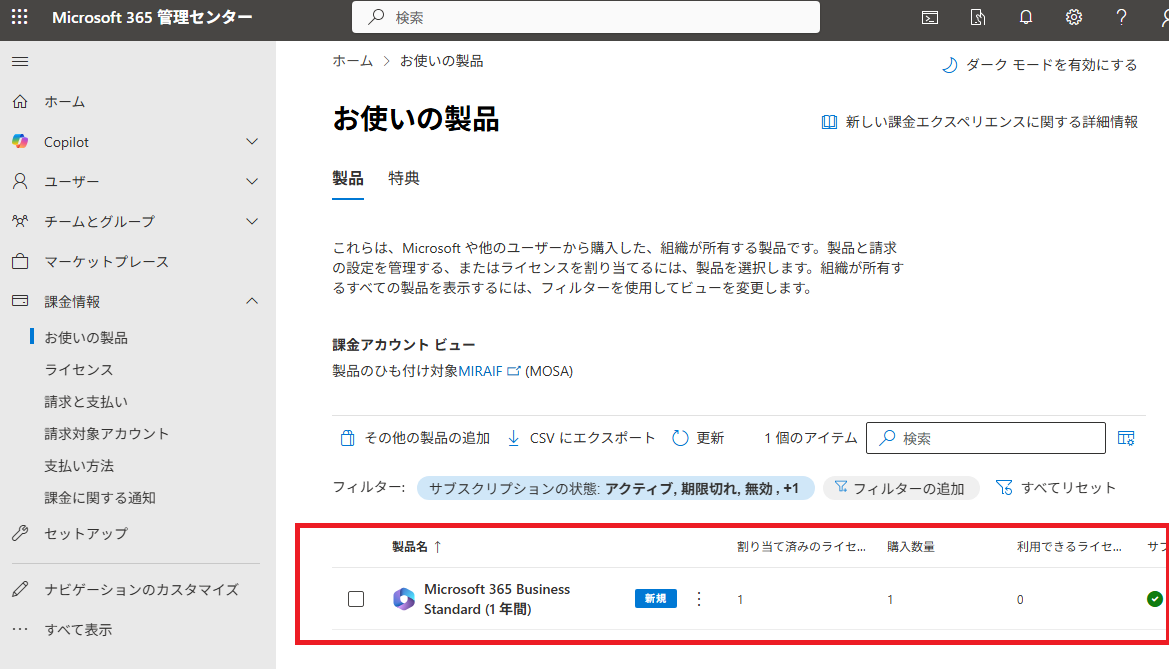Screen dimensions: 1169x669
Task: Click the refresh 更新 button
Action: click(x=698, y=438)
